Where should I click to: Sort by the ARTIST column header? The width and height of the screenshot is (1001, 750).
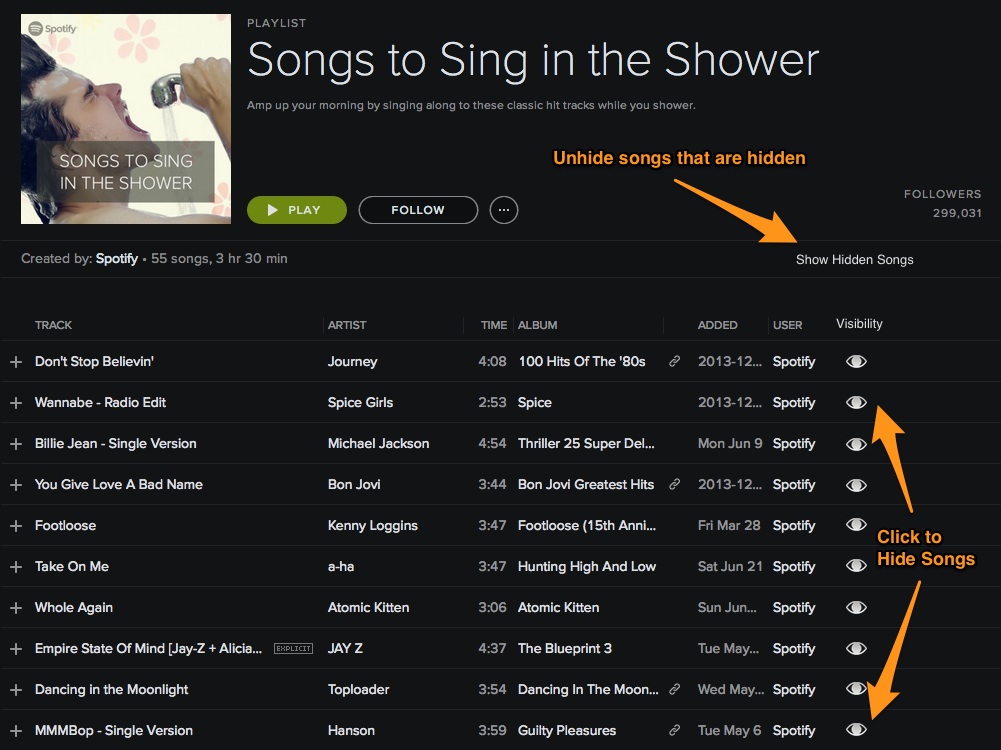click(x=347, y=325)
